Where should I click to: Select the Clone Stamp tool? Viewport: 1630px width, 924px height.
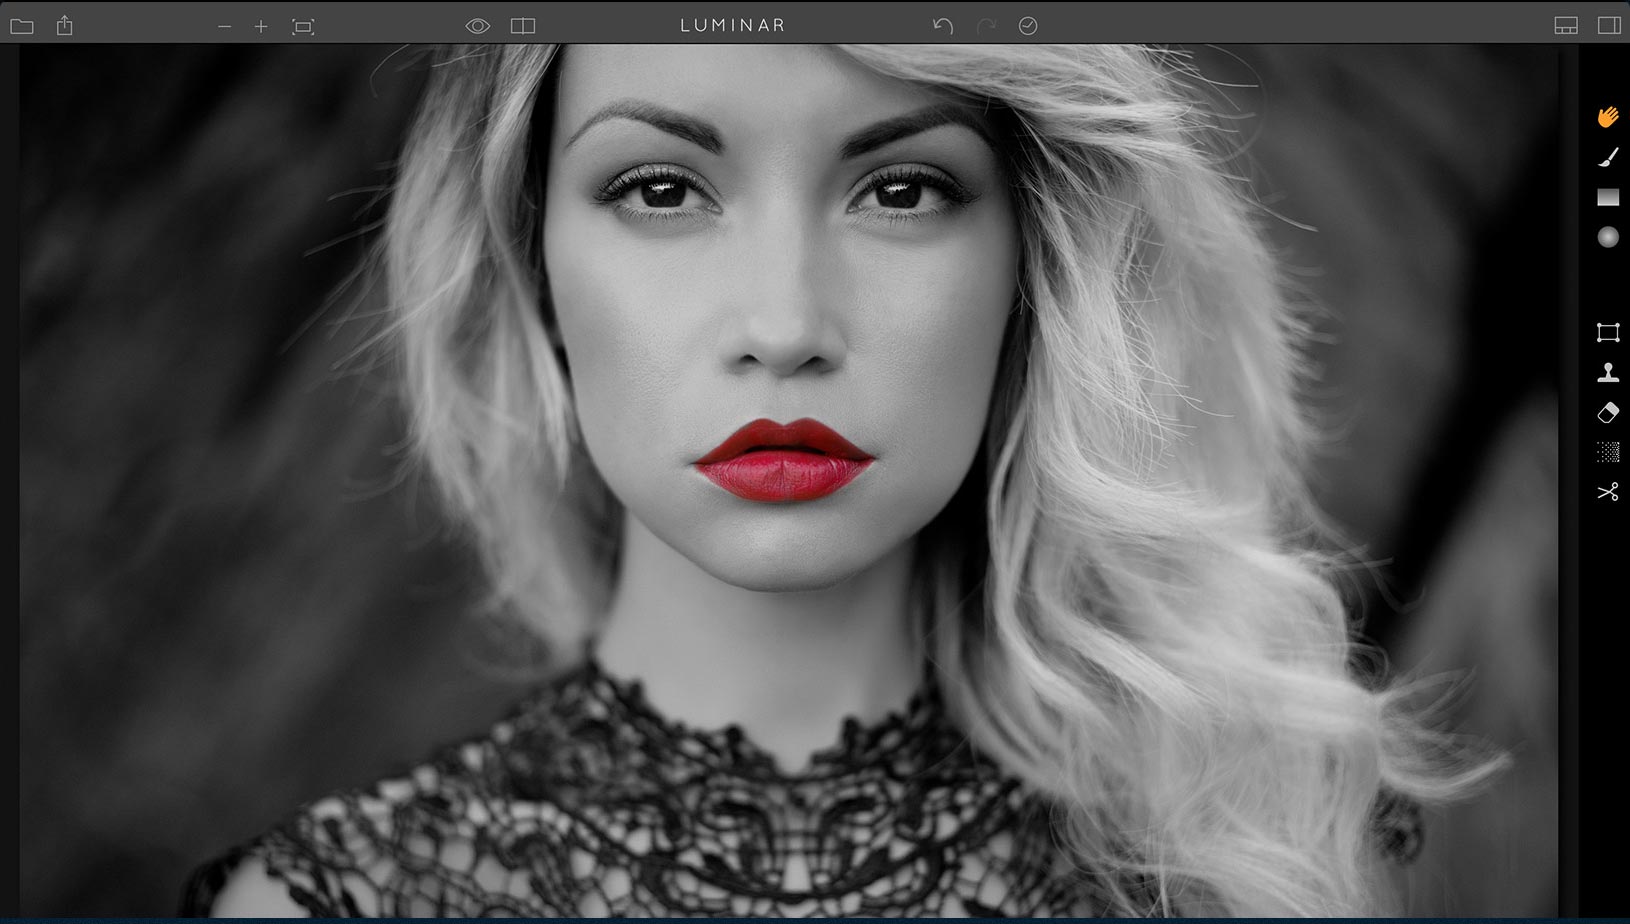click(x=1607, y=372)
